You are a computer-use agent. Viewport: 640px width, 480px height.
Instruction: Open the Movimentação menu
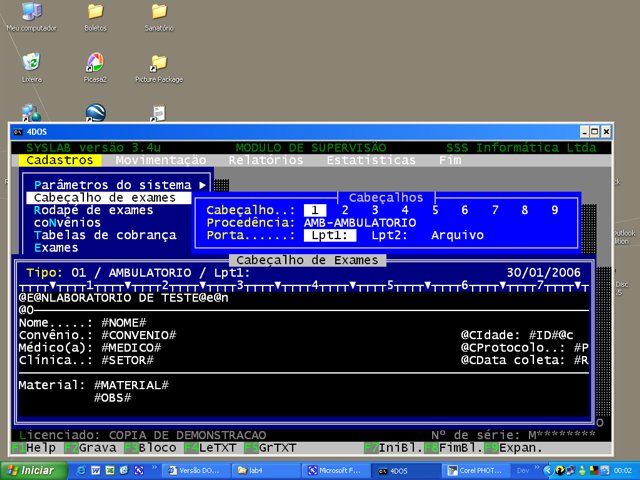click(x=161, y=160)
